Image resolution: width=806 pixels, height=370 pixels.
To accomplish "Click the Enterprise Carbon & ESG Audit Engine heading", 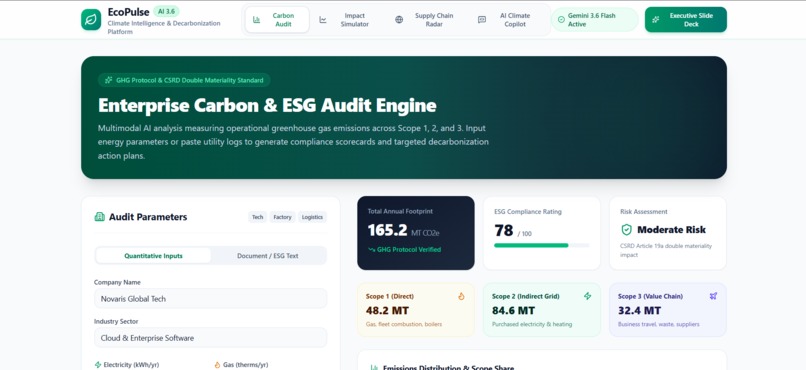I will (x=267, y=105).
